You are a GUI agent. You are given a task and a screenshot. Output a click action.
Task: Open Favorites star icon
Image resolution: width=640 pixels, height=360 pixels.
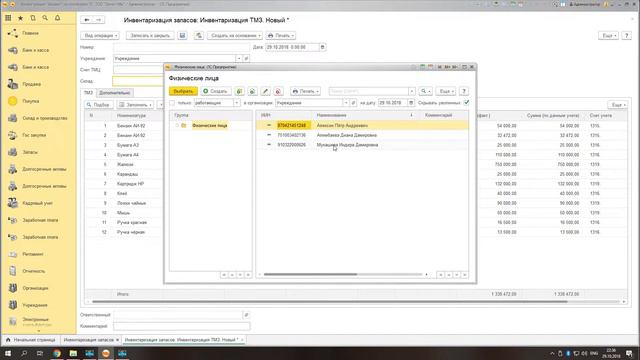pos(20,18)
